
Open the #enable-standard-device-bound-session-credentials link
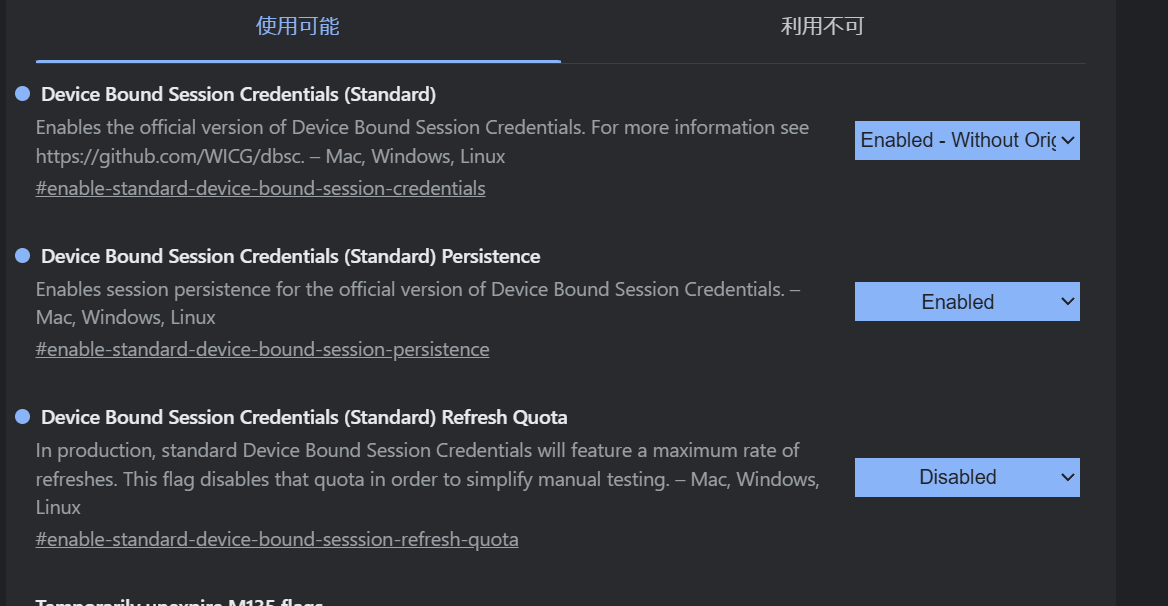pyautogui.click(x=260, y=188)
